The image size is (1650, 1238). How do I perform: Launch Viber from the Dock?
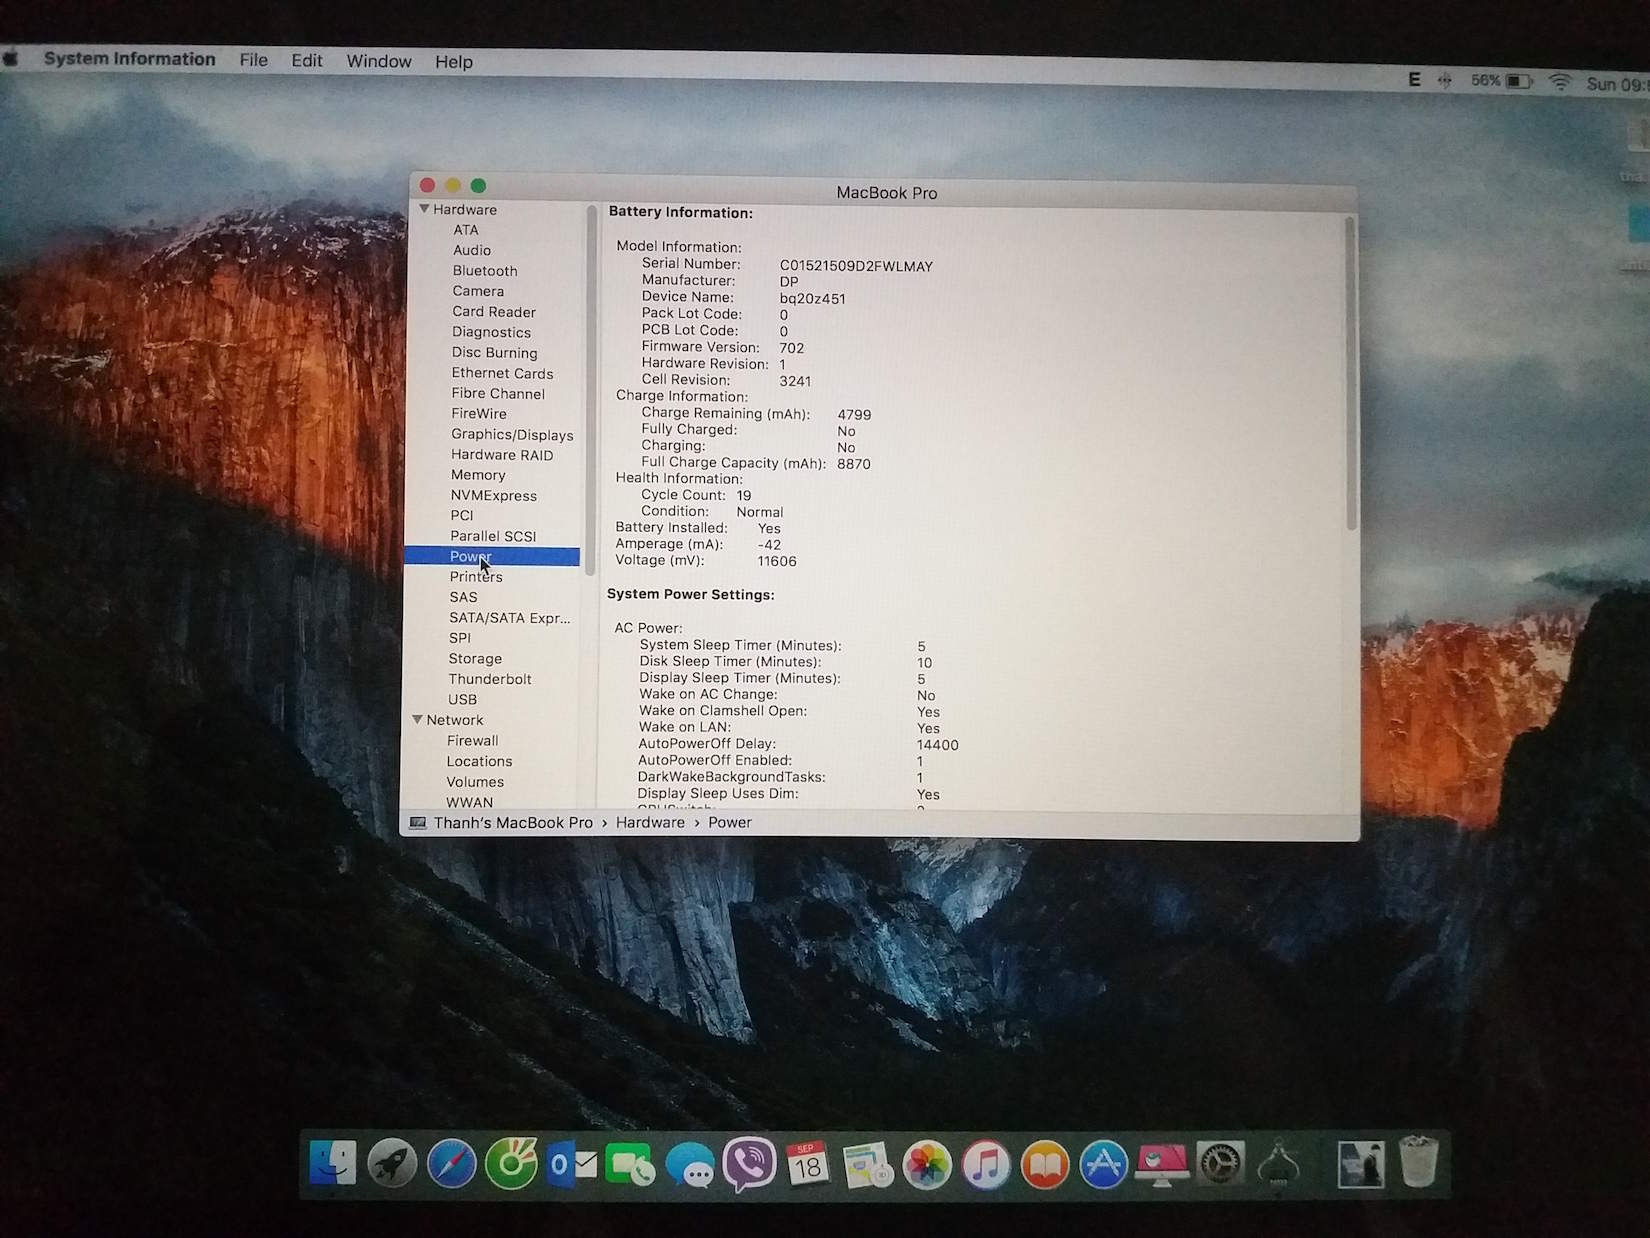749,1164
